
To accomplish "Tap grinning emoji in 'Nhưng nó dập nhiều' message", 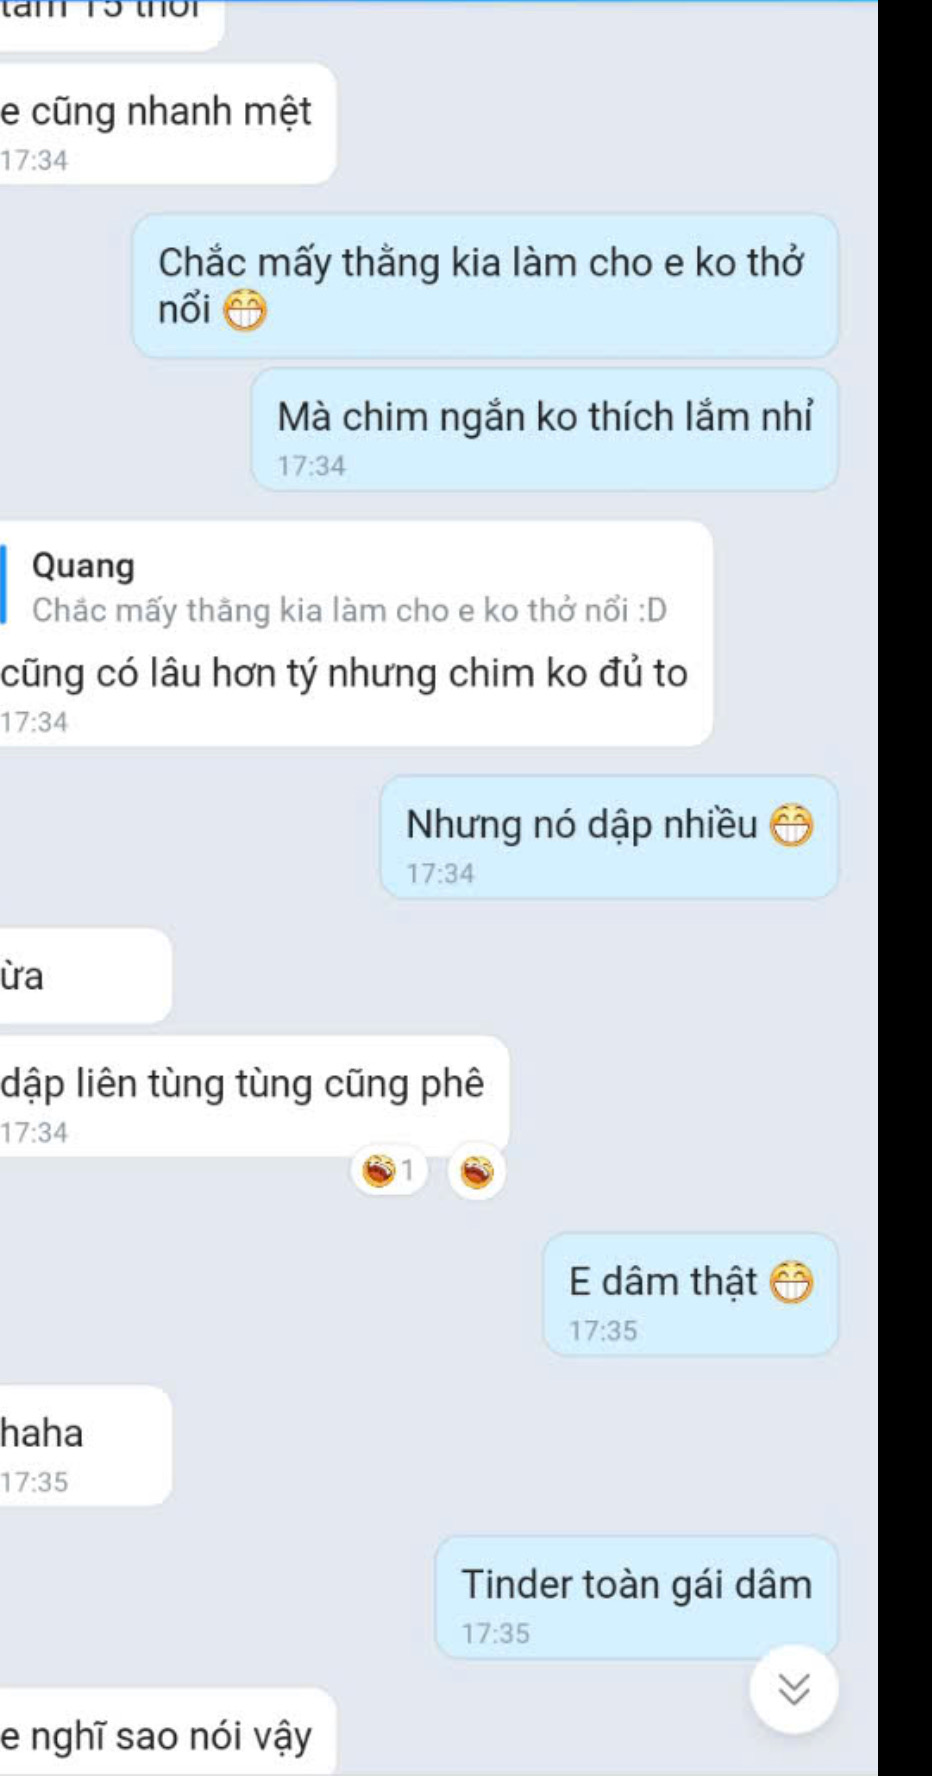I will pyautogui.click(x=792, y=825).
